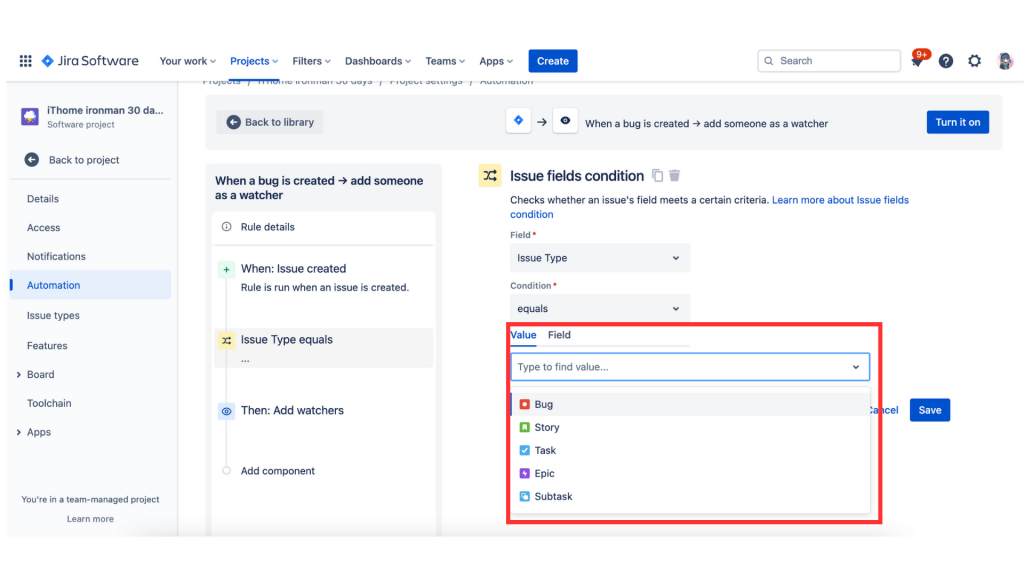Click the Back to project arrow icon
1024x576 pixels.
pos(31,159)
